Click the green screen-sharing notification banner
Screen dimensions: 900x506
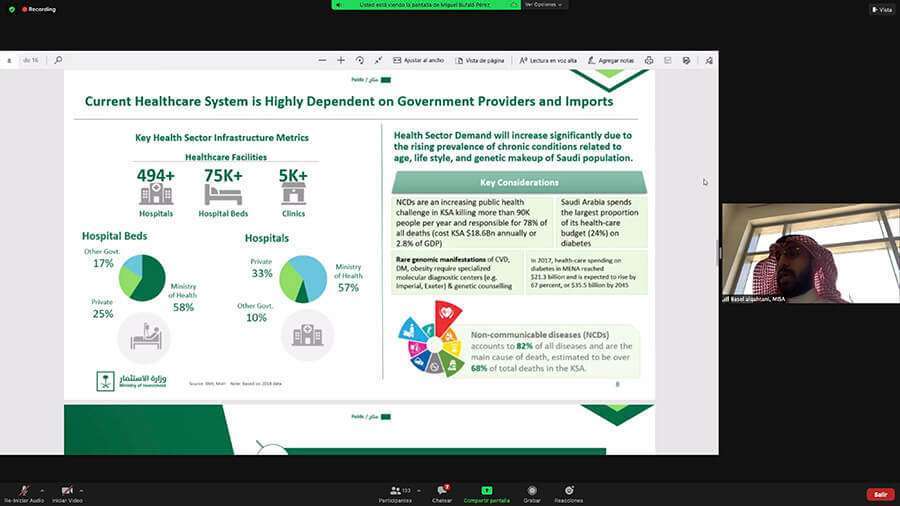[x=426, y=5]
